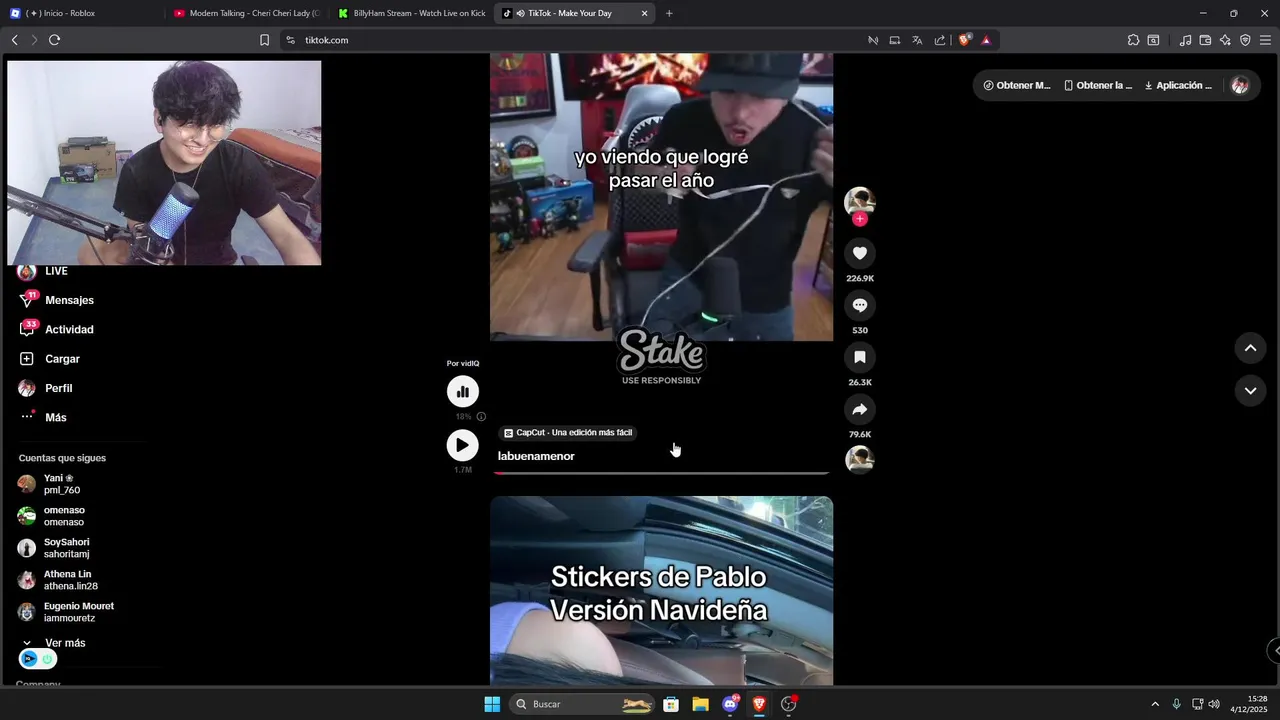Open Brave Wallet icon
The height and width of the screenshot is (720, 1280).
(x=1205, y=40)
